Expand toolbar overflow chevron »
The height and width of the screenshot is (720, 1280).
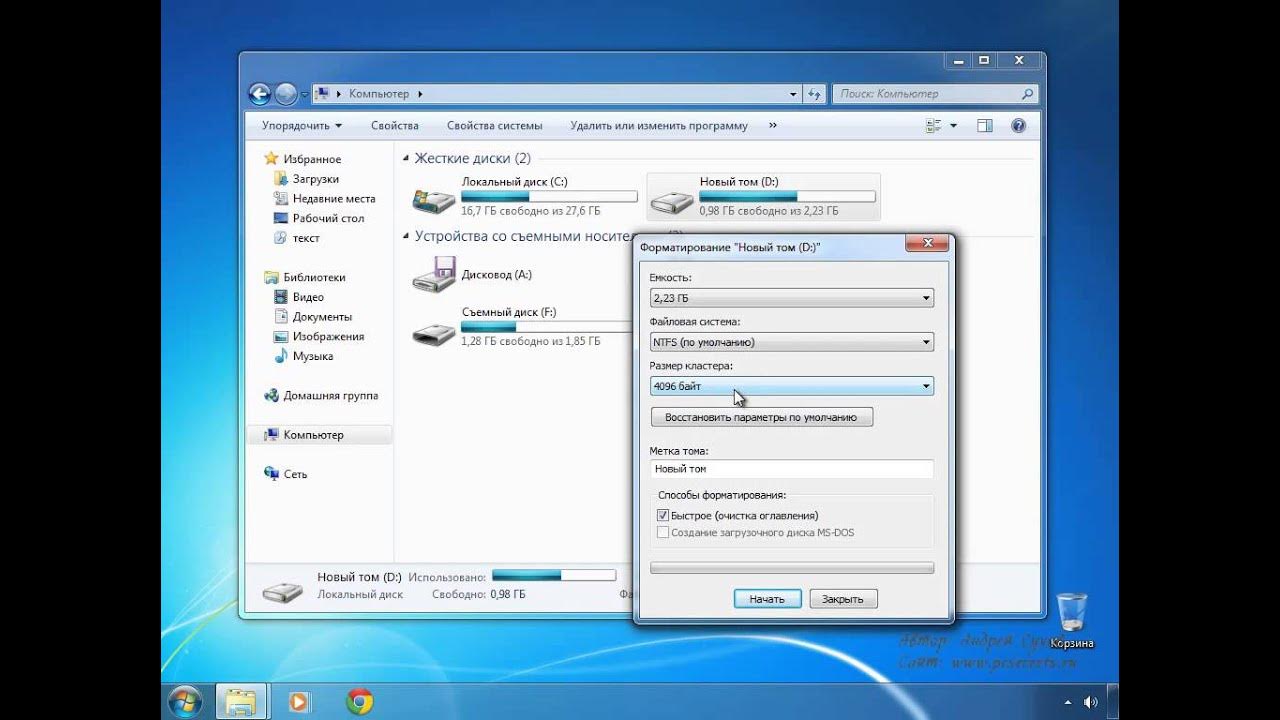tap(772, 126)
